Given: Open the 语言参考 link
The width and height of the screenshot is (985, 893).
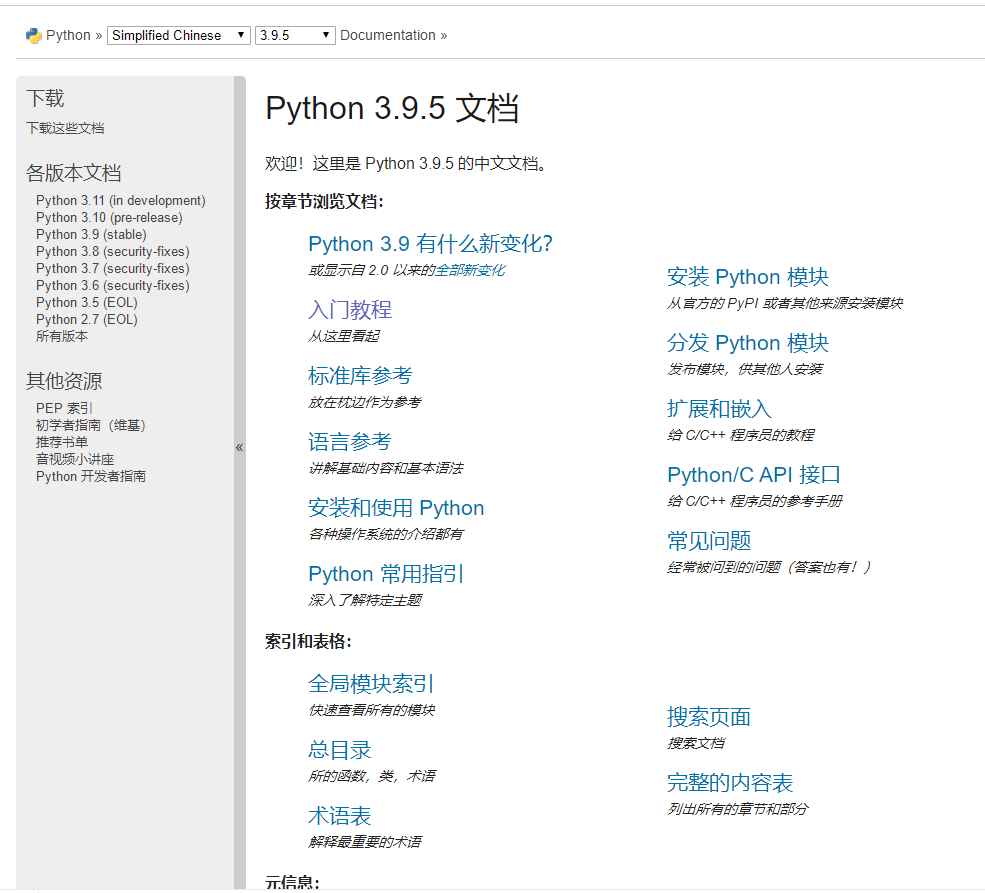Looking at the screenshot, I should click(350, 441).
